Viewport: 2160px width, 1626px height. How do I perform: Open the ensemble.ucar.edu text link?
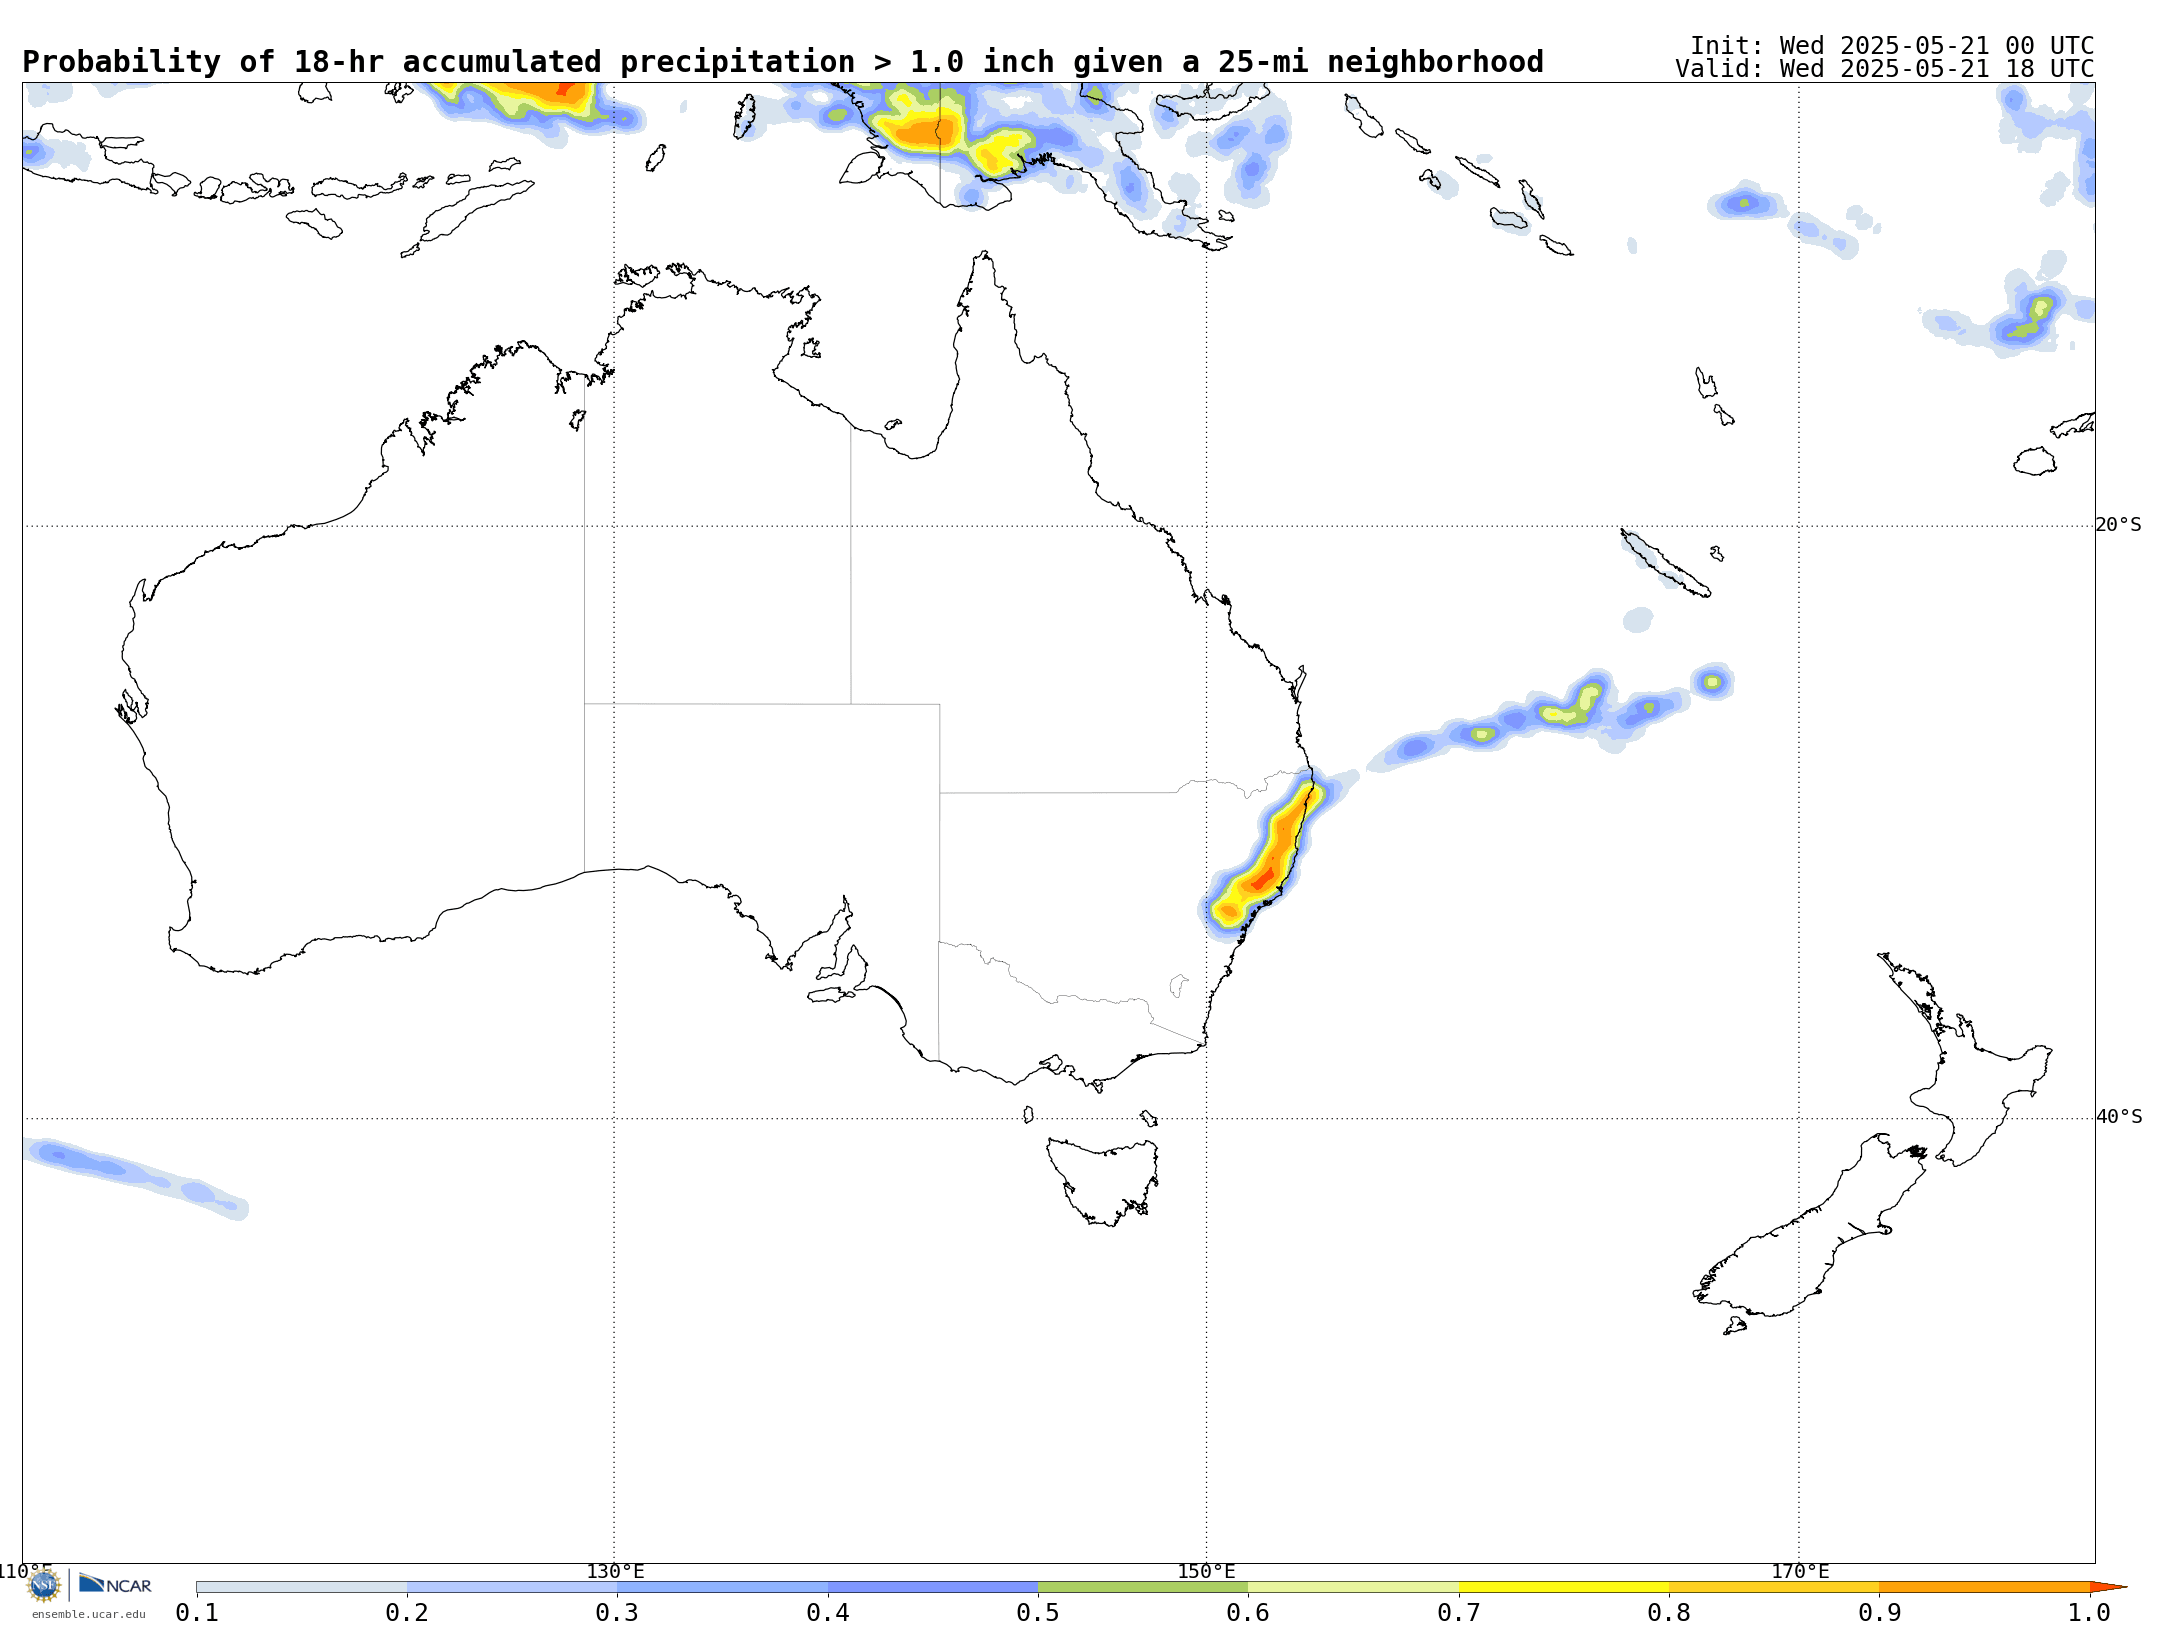tap(88, 1614)
